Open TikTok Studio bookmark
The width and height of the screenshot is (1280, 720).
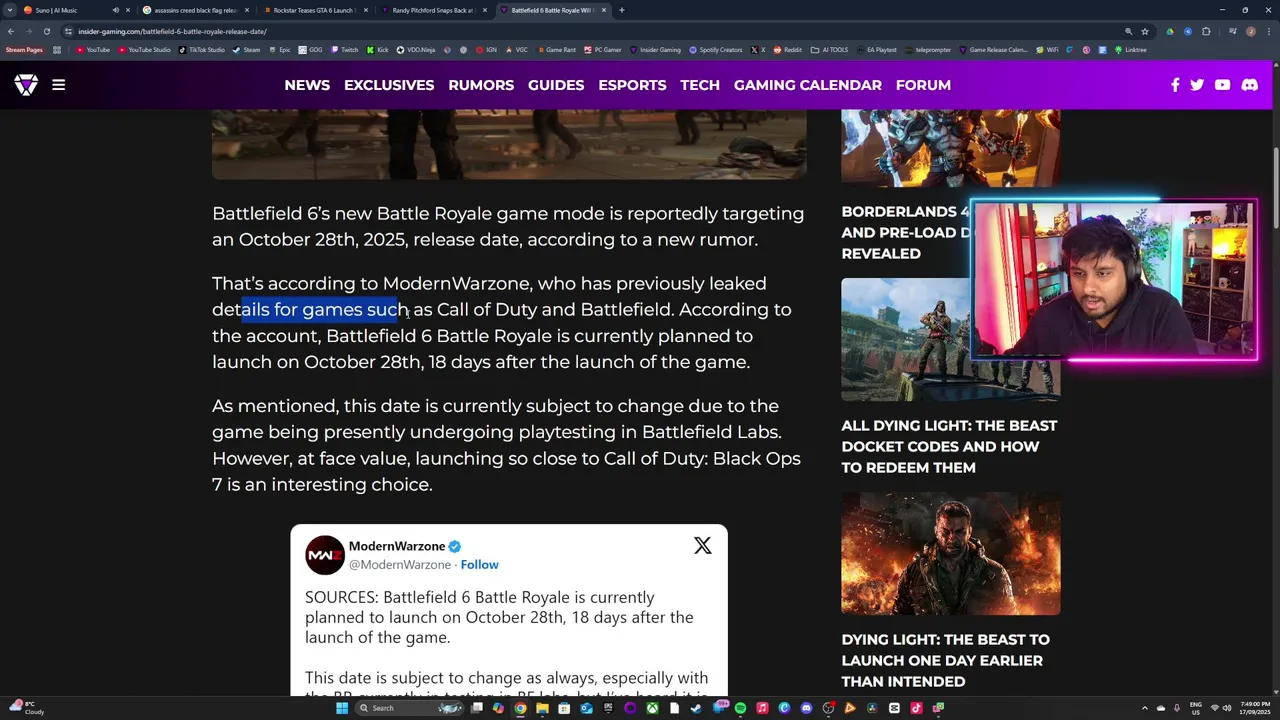pyautogui.click(x=201, y=50)
